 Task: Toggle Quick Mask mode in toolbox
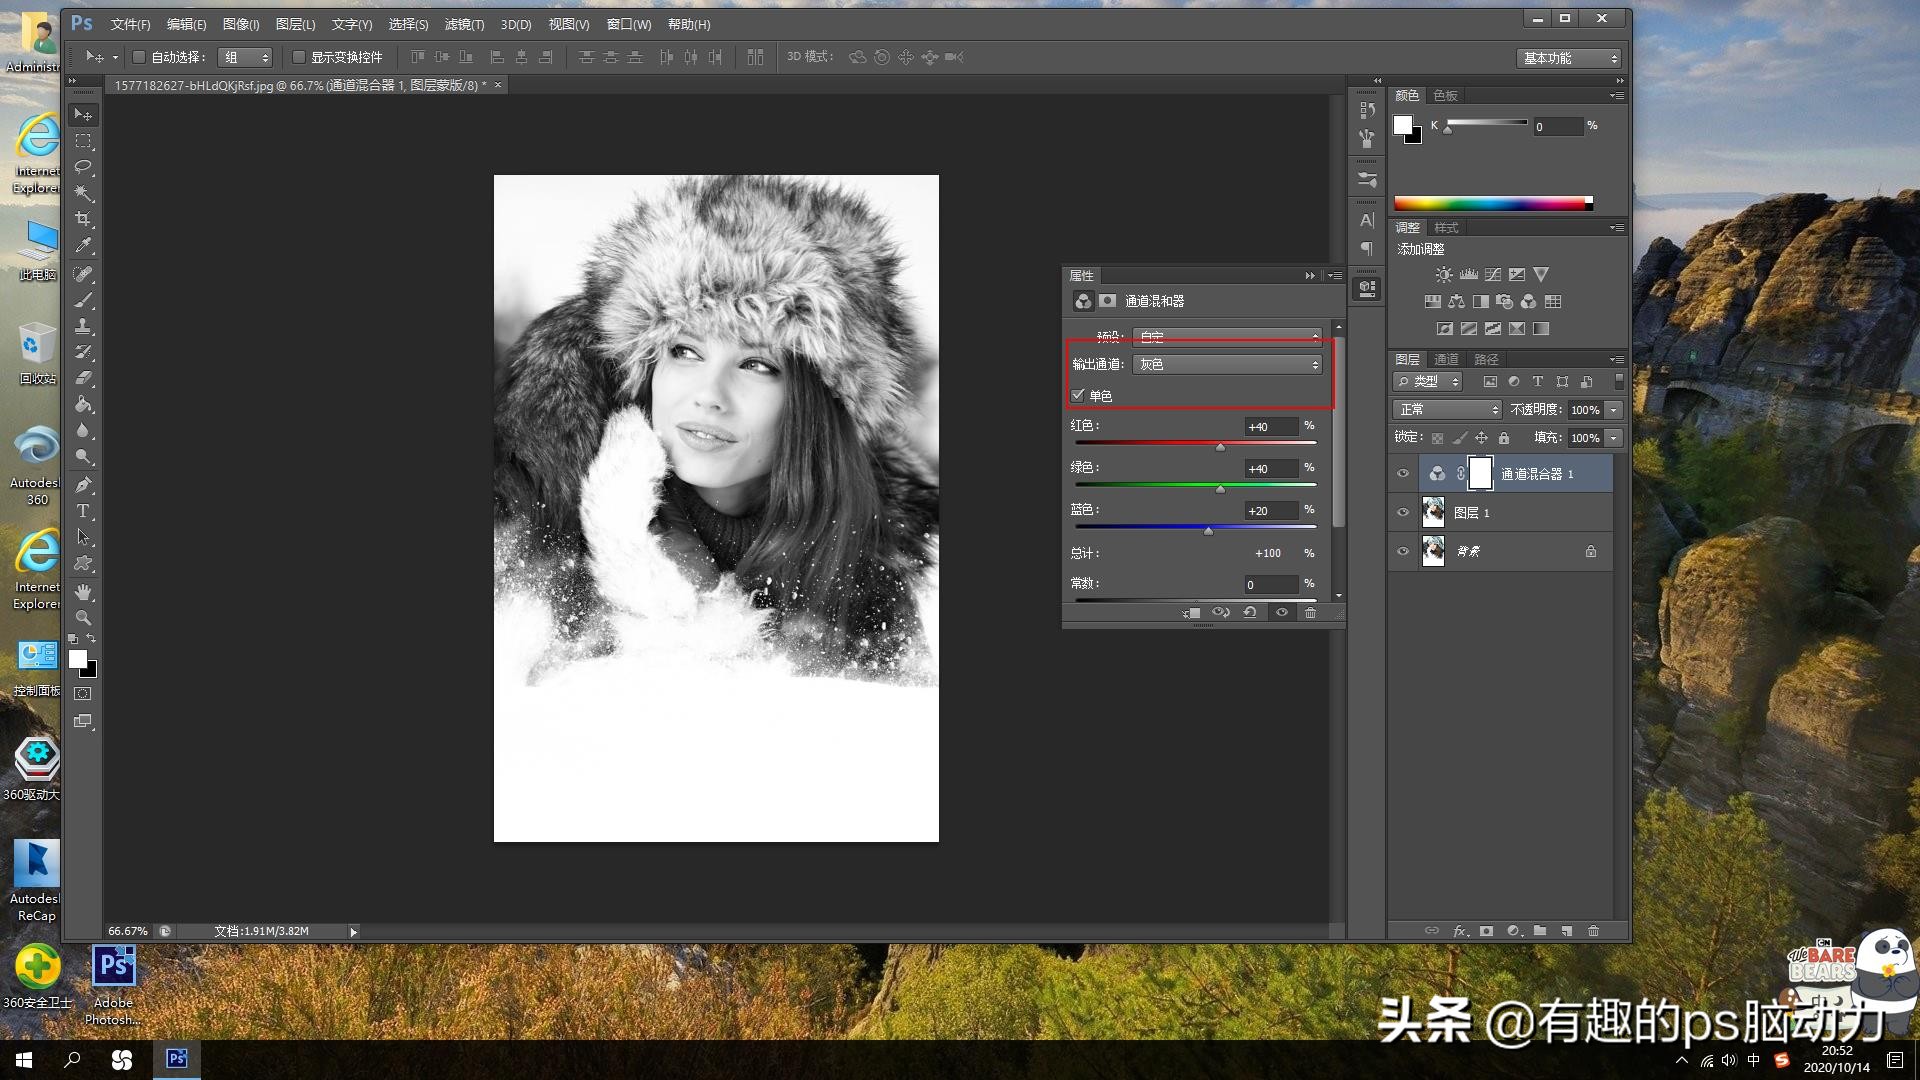pos(83,694)
